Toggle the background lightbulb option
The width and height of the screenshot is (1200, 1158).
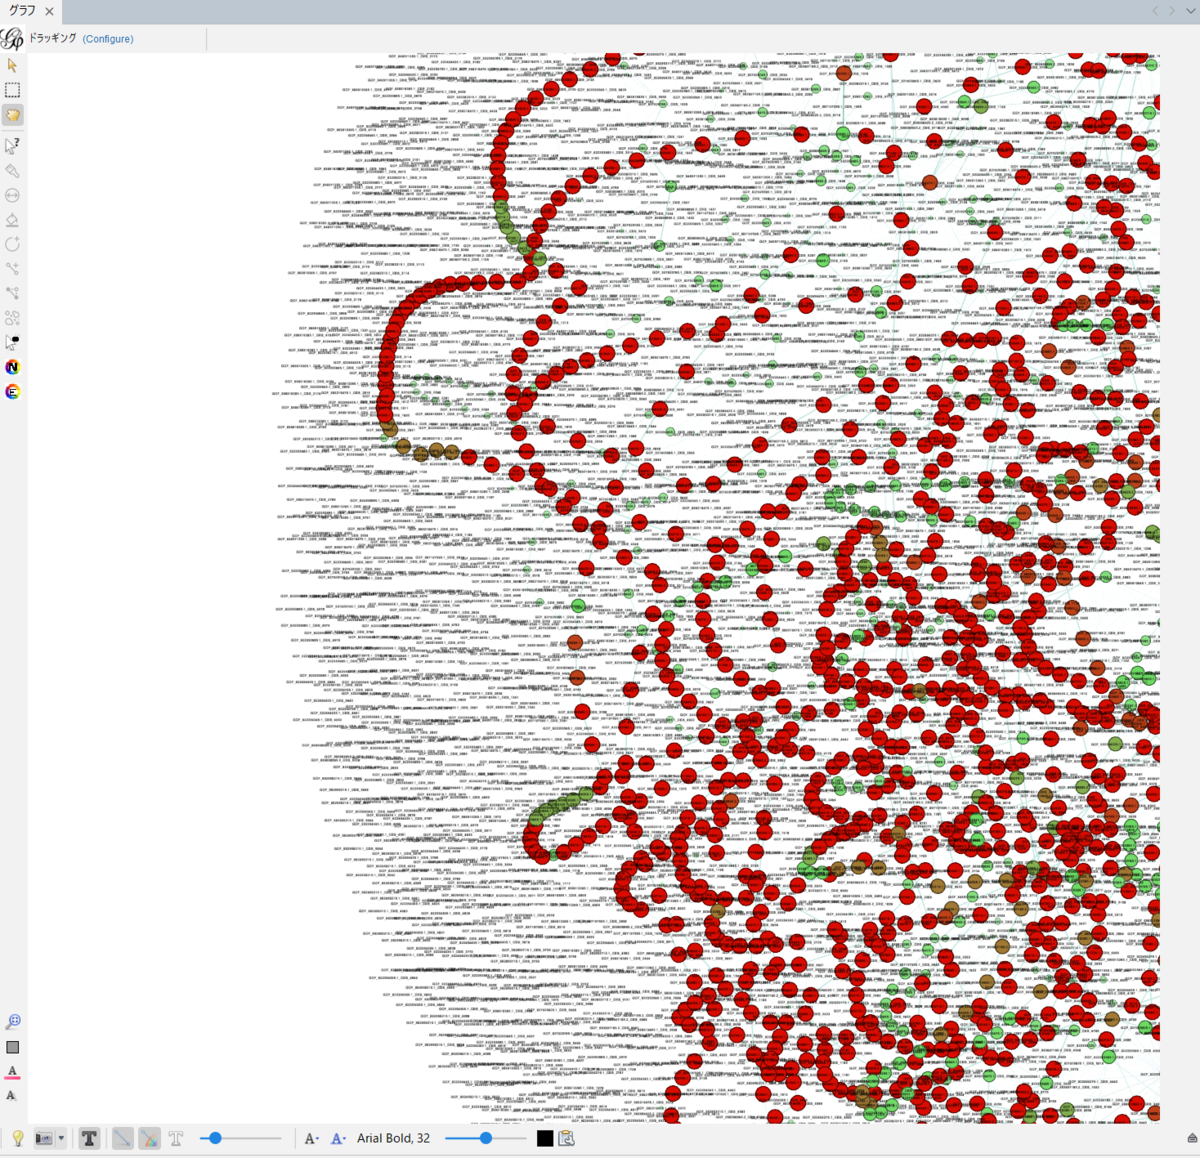17,1138
